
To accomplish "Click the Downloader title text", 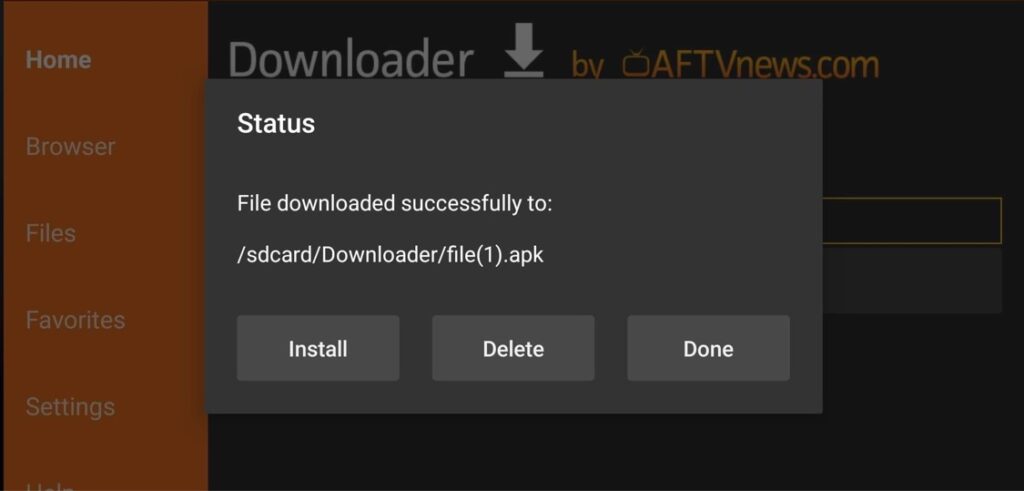I will (x=351, y=59).
